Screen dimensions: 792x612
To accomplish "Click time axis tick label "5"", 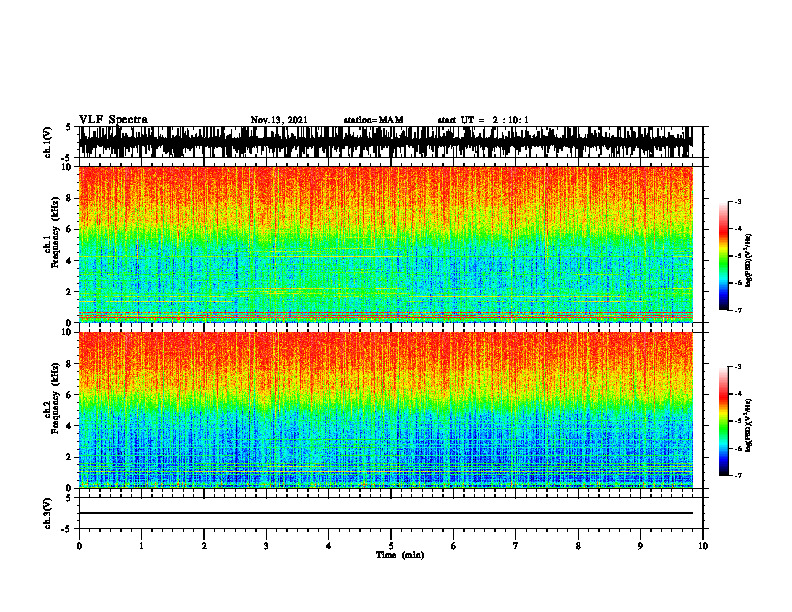I will pyautogui.click(x=391, y=546).
